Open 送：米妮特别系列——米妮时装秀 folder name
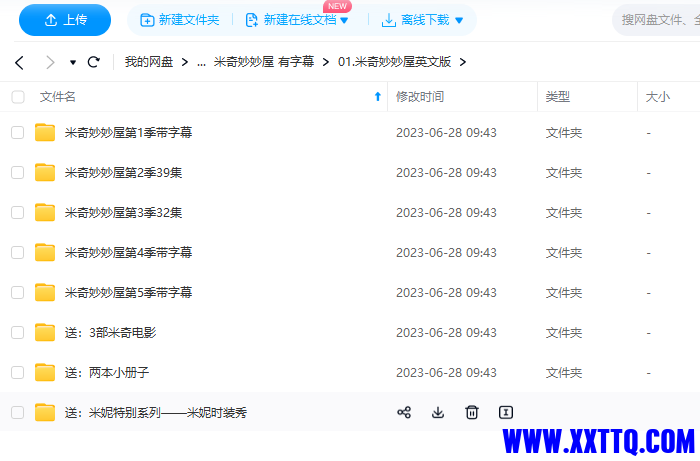This screenshot has height=461, width=700. (x=156, y=412)
